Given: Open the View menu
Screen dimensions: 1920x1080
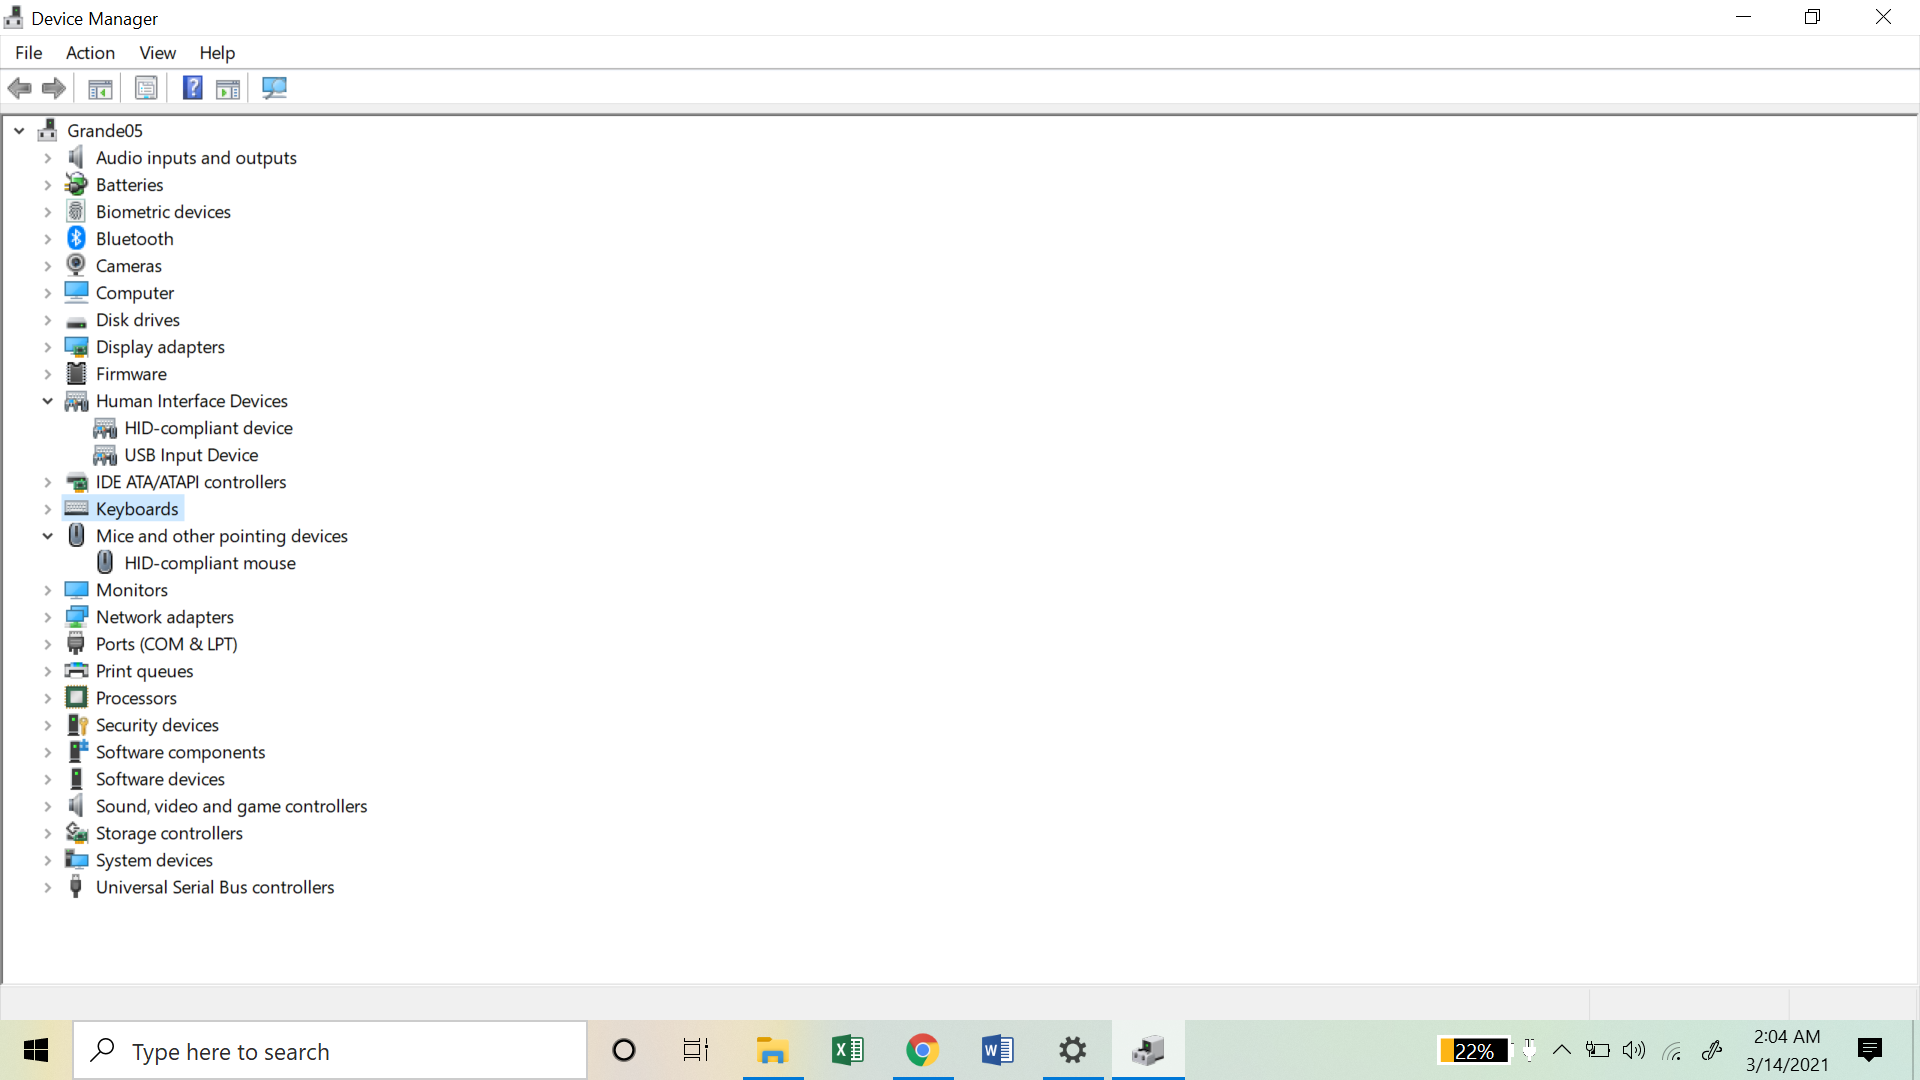Looking at the screenshot, I should pyautogui.click(x=157, y=53).
